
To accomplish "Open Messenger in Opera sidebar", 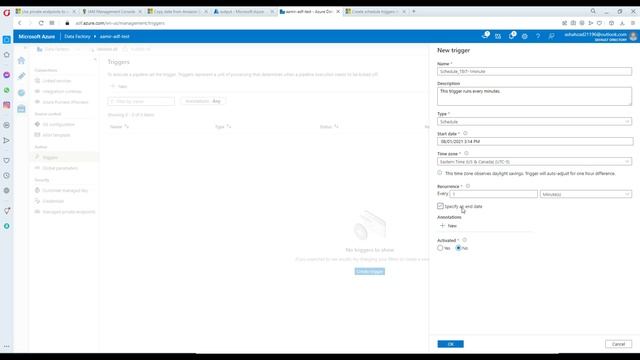I will tap(7, 75).
